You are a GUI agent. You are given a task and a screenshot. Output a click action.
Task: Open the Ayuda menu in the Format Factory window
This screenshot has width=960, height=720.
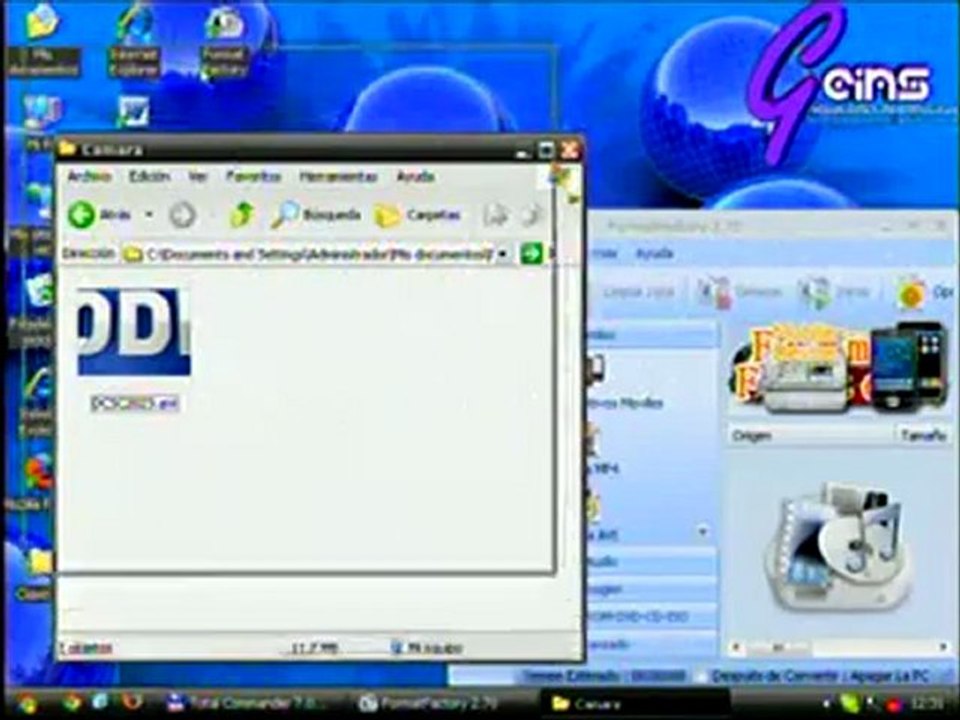[654, 253]
